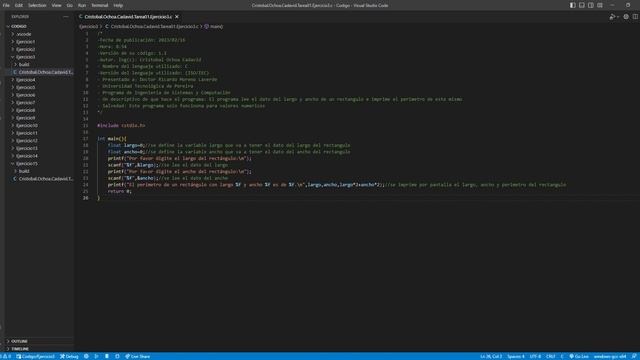
Task: Click the return 0; line in code
Action: click(x=120, y=191)
